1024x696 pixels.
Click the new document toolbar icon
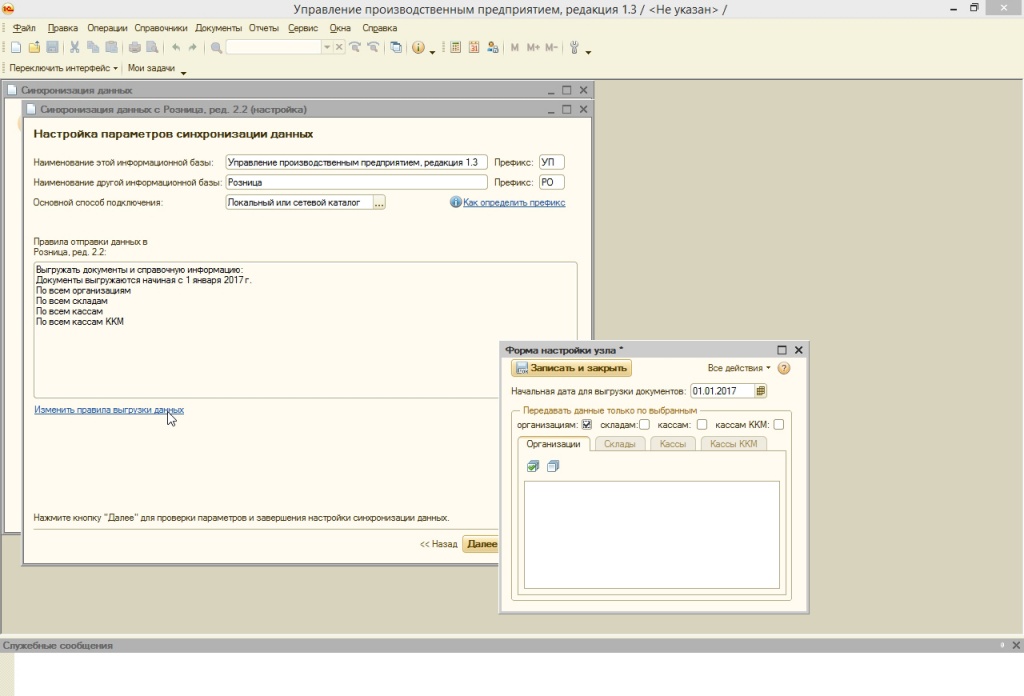point(16,47)
